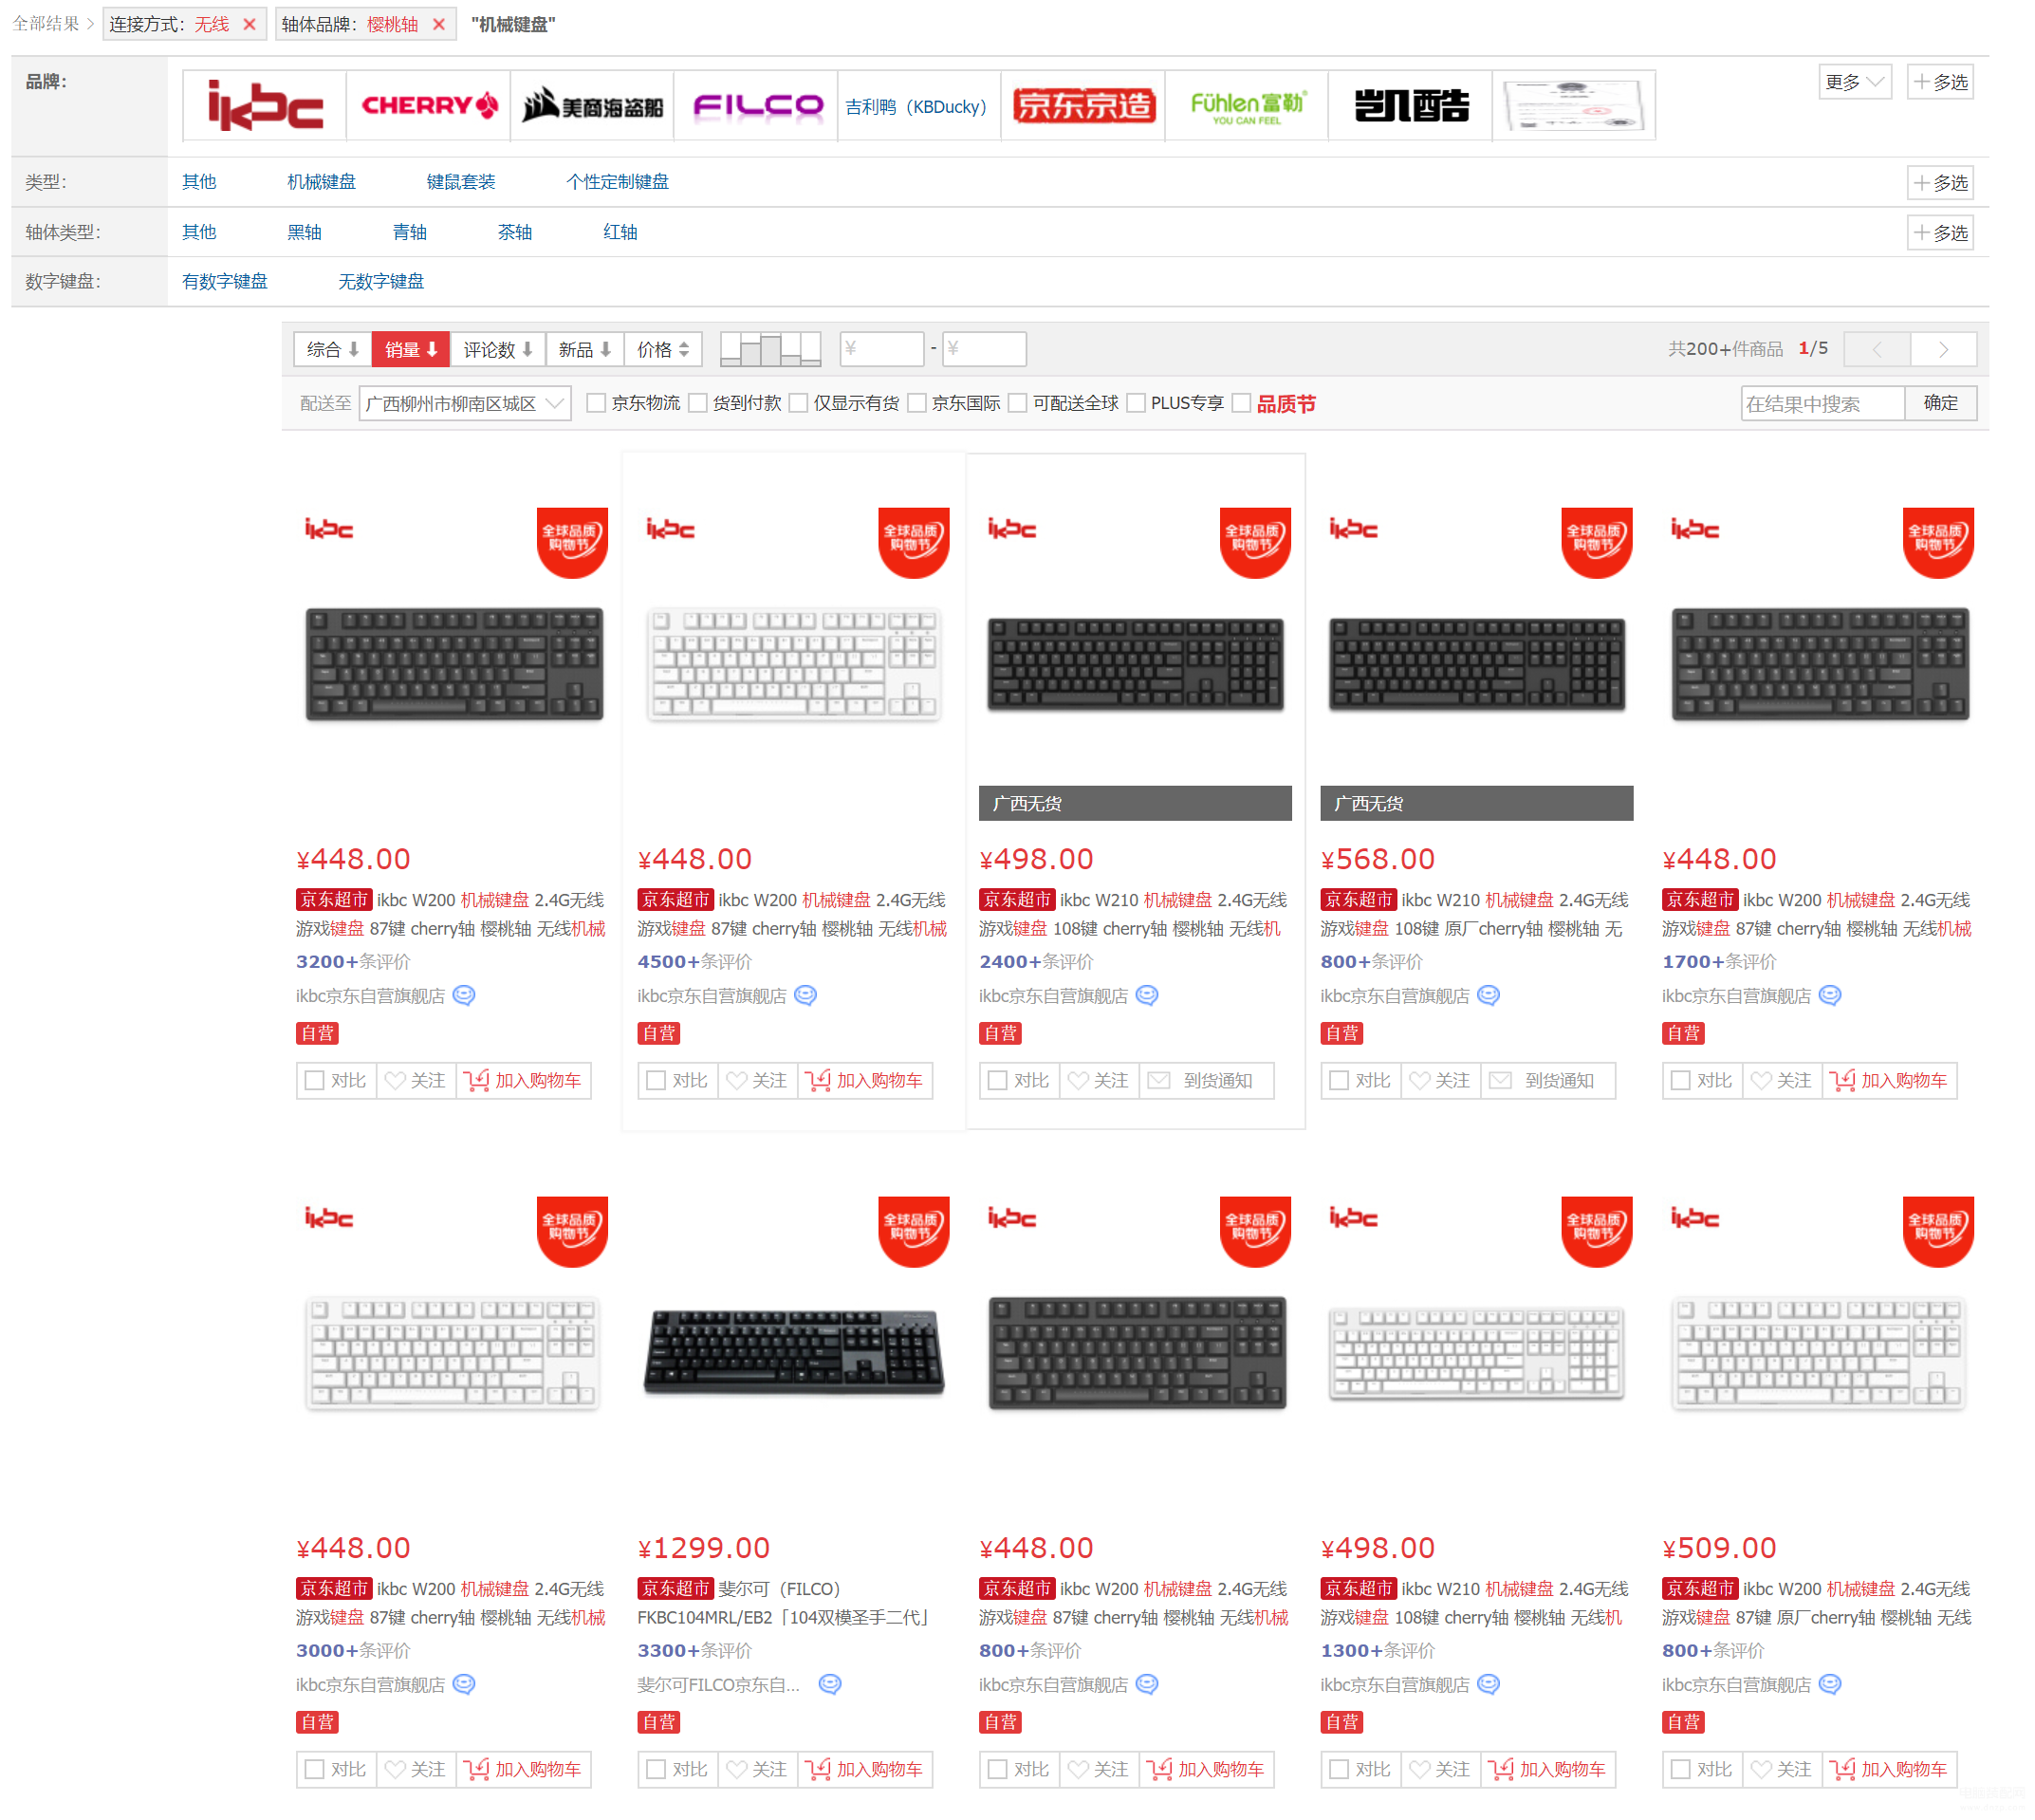Open the FILCO ¥1299.00 keyboard image
The width and height of the screenshot is (2035, 1820).
click(x=793, y=1352)
